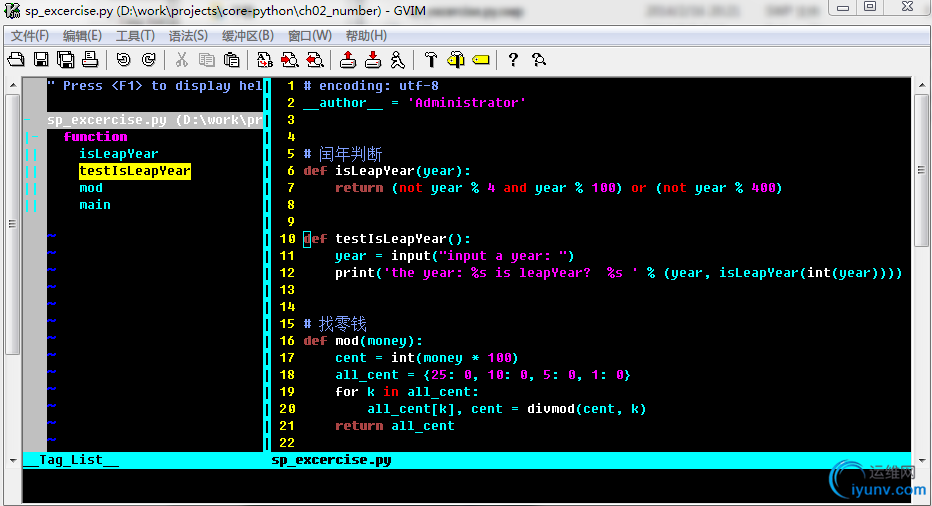Click the Find and Replace icon
The image size is (932, 506).
pyautogui.click(x=265, y=59)
